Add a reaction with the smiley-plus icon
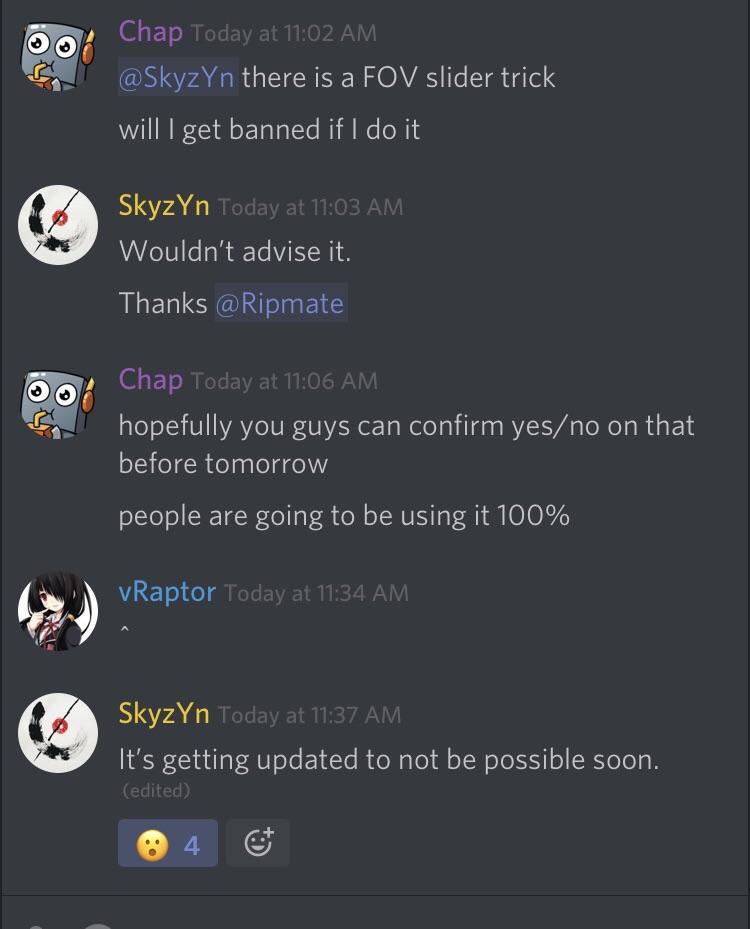Image resolution: width=750 pixels, height=929 pixels. [258, 842]
